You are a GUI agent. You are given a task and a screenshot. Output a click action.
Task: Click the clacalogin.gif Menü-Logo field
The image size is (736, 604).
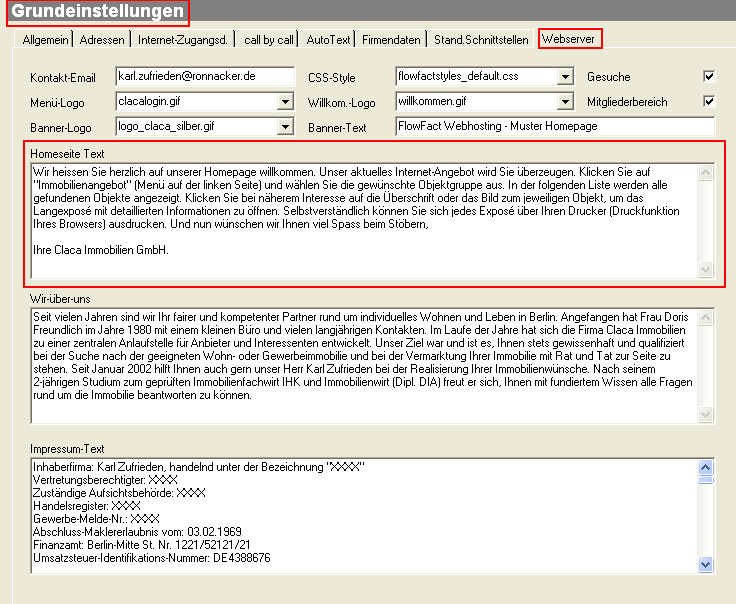pos(197,101)
